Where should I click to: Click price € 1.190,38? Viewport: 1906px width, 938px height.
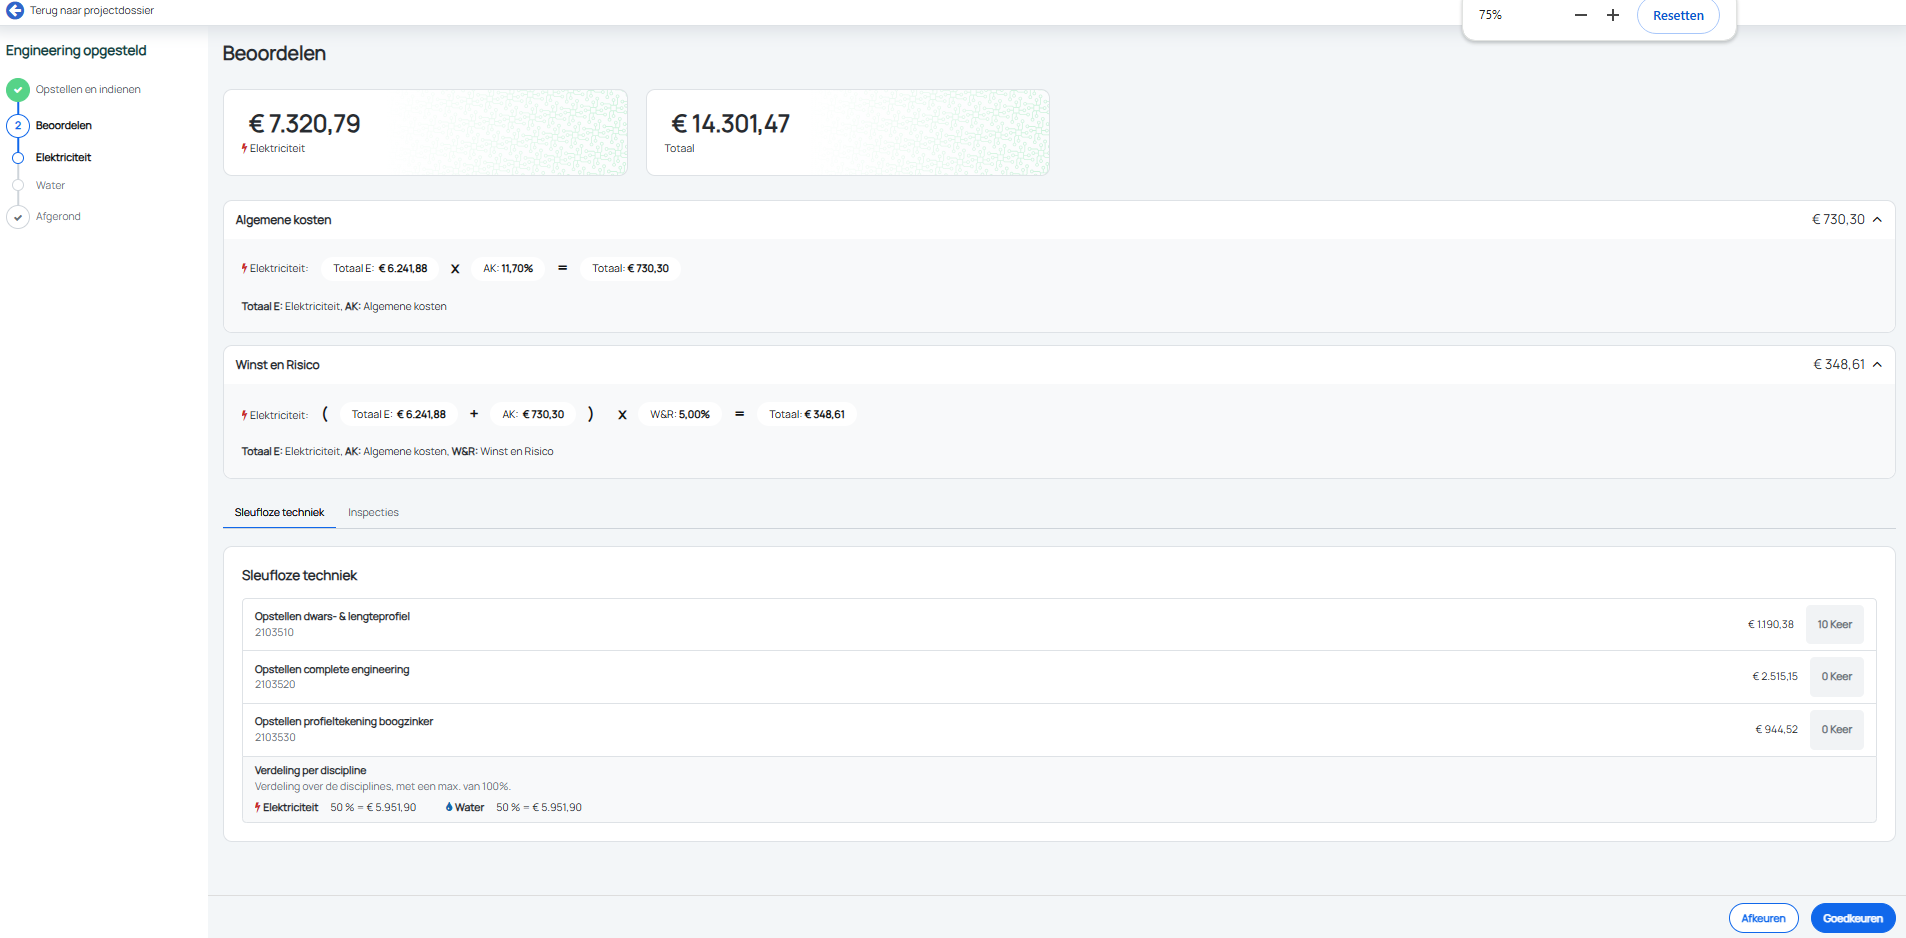(x=1770, y=625)
